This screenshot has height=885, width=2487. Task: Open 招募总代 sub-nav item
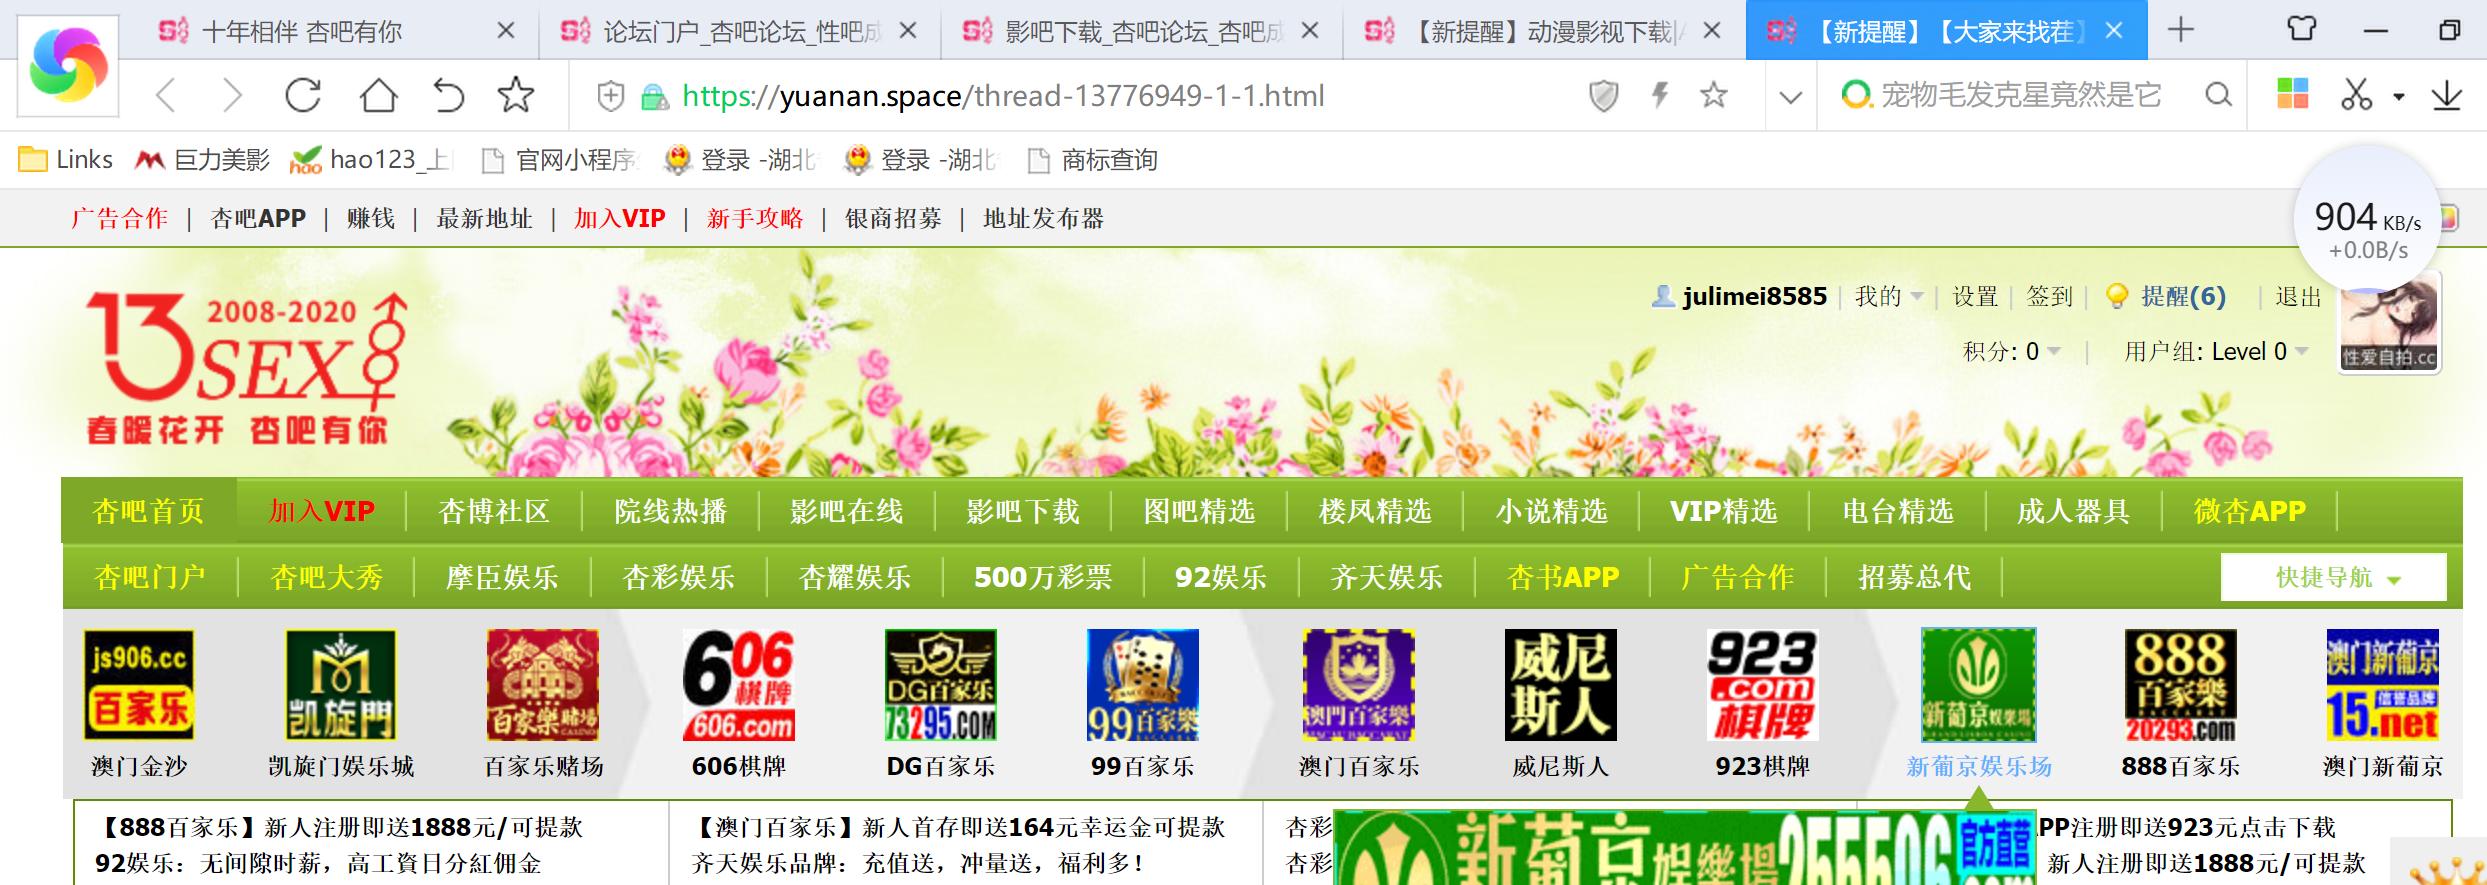(1914, 577)
